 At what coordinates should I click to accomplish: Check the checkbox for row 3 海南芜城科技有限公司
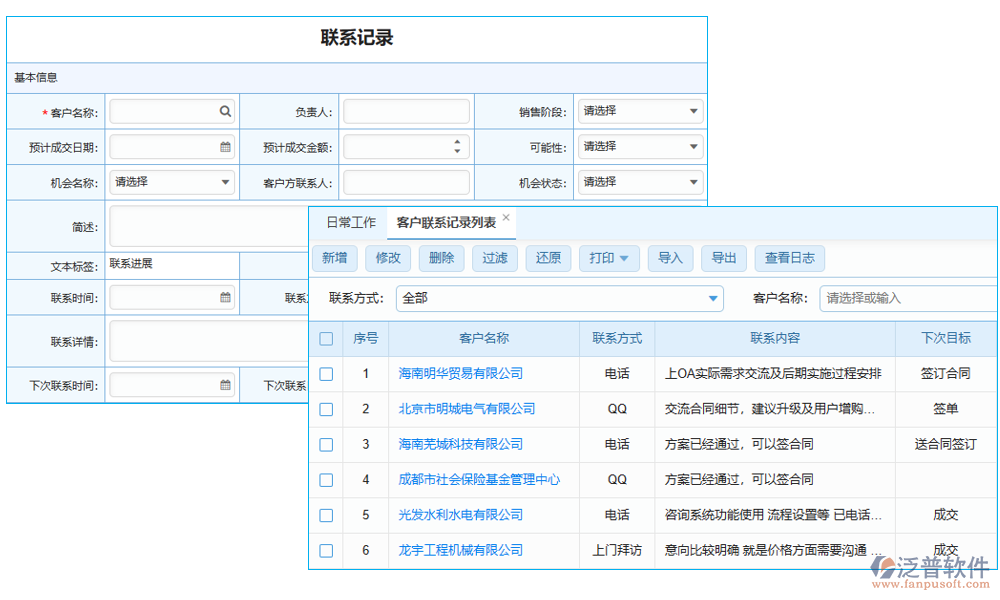point(325,444)
